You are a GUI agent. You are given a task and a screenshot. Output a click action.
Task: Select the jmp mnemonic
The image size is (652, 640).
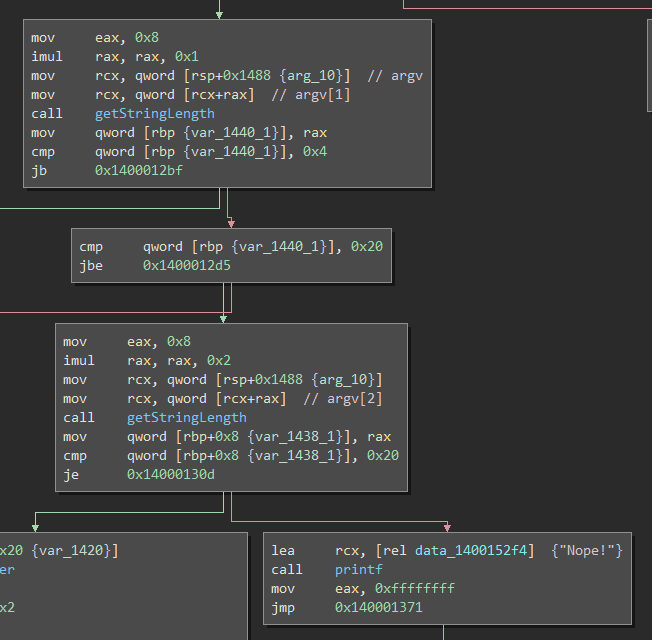point(283,607)
